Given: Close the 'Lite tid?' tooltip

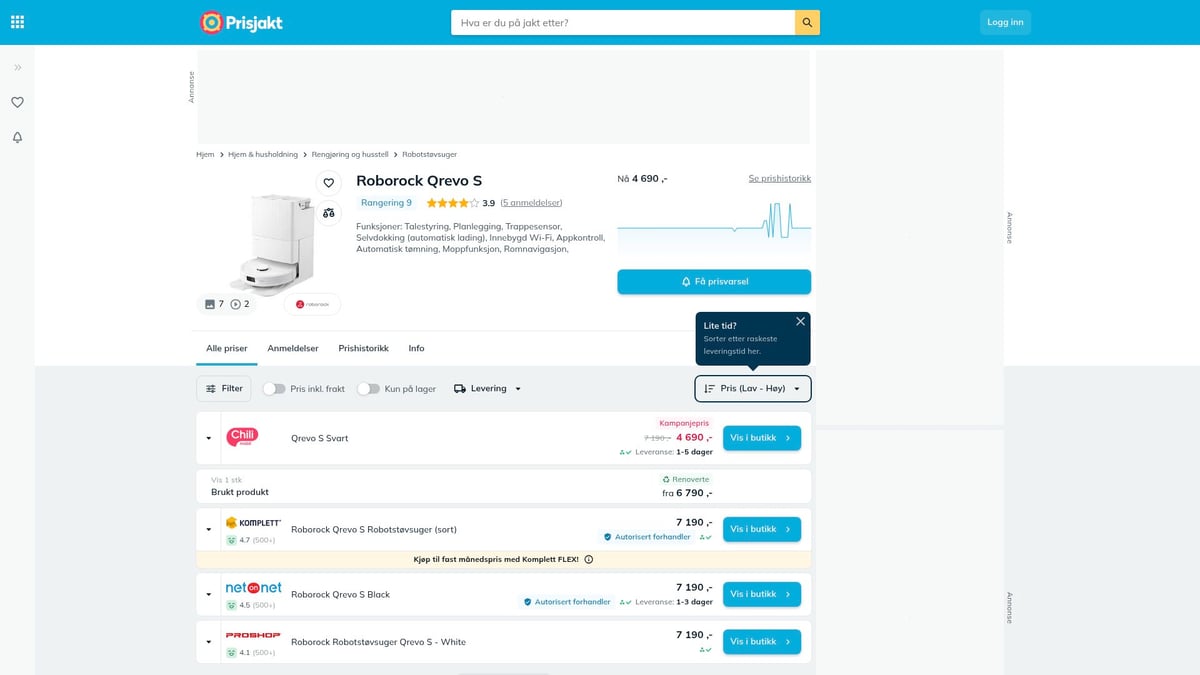Looking at the screenshot, I should point(800,321).
